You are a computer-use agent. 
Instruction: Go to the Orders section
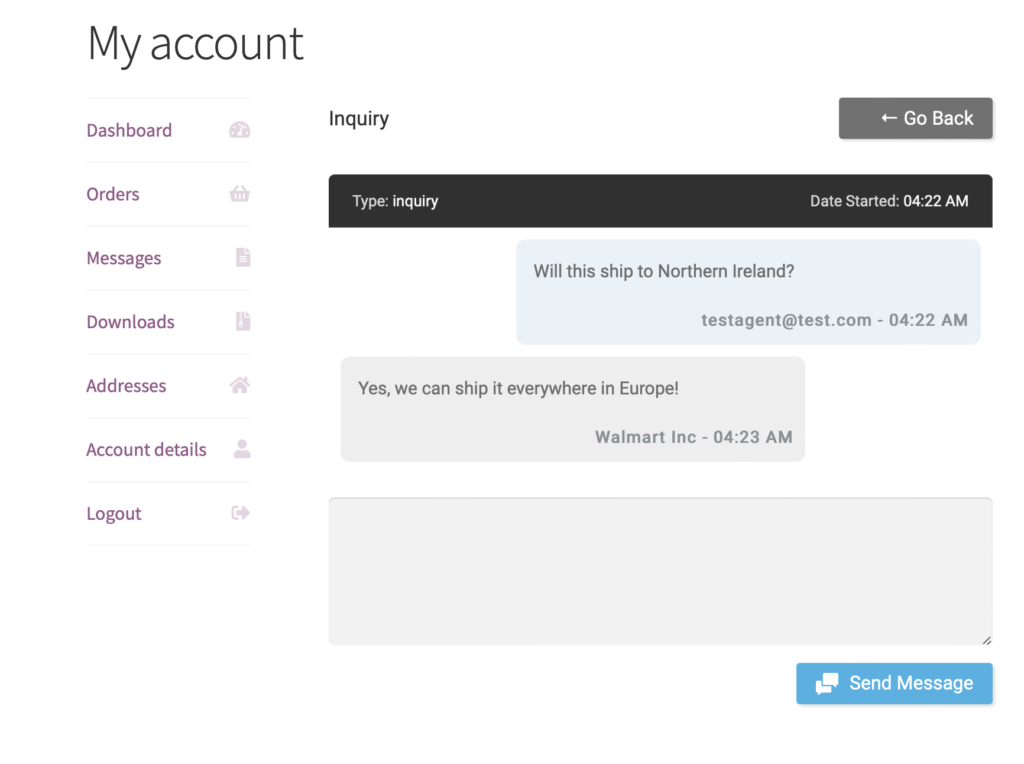point(113,195)
